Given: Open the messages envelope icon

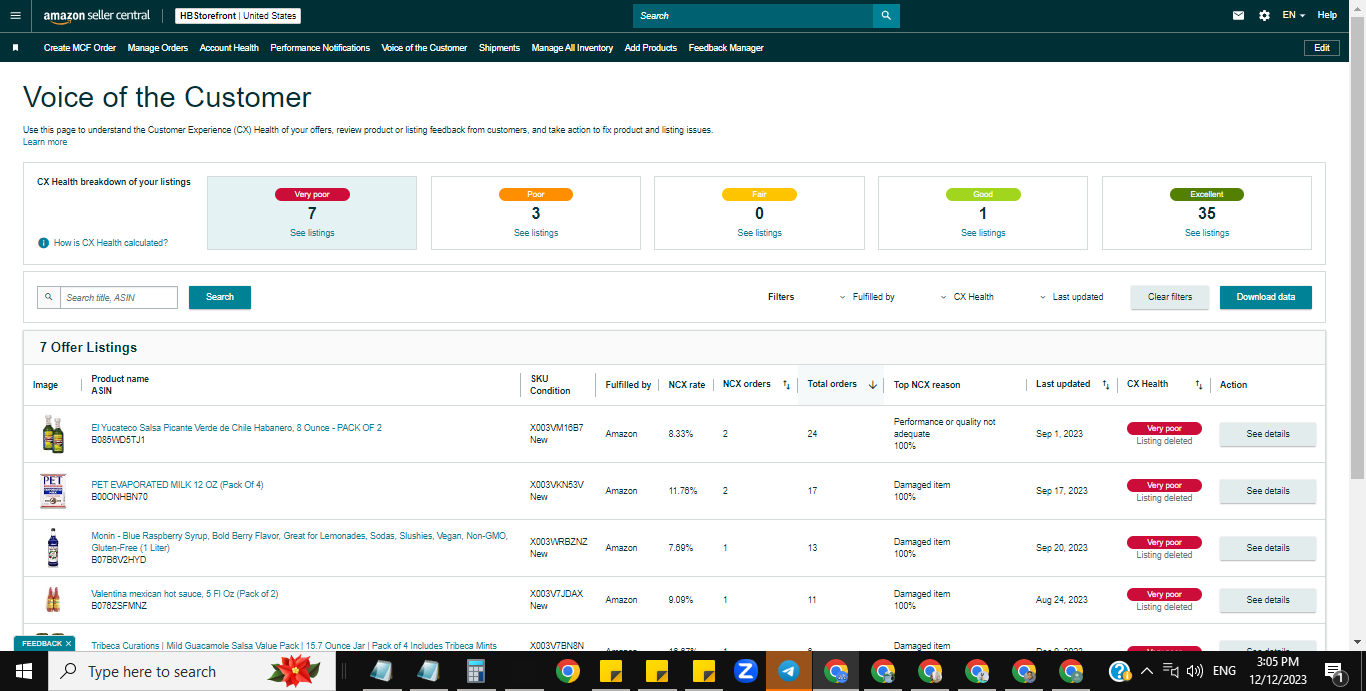Looking at the screenshot, I should (x=1238, y=15).
